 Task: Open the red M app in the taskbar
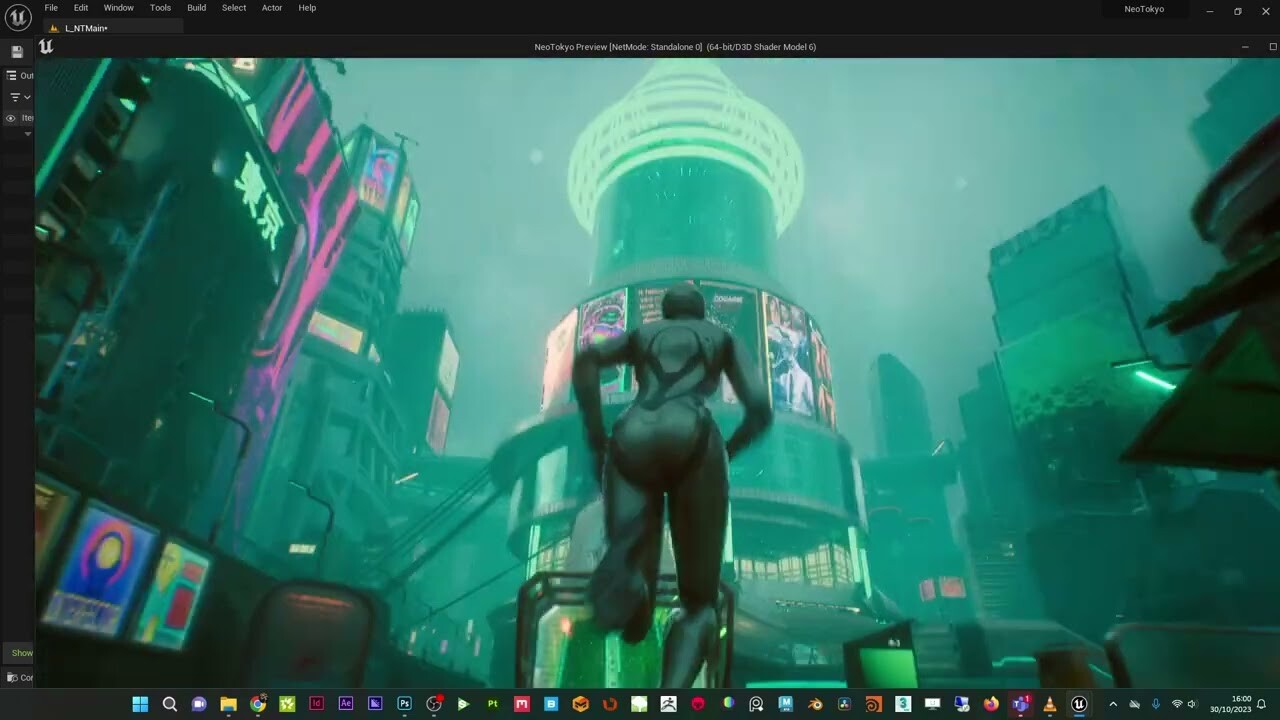click(x=521, y=704)
